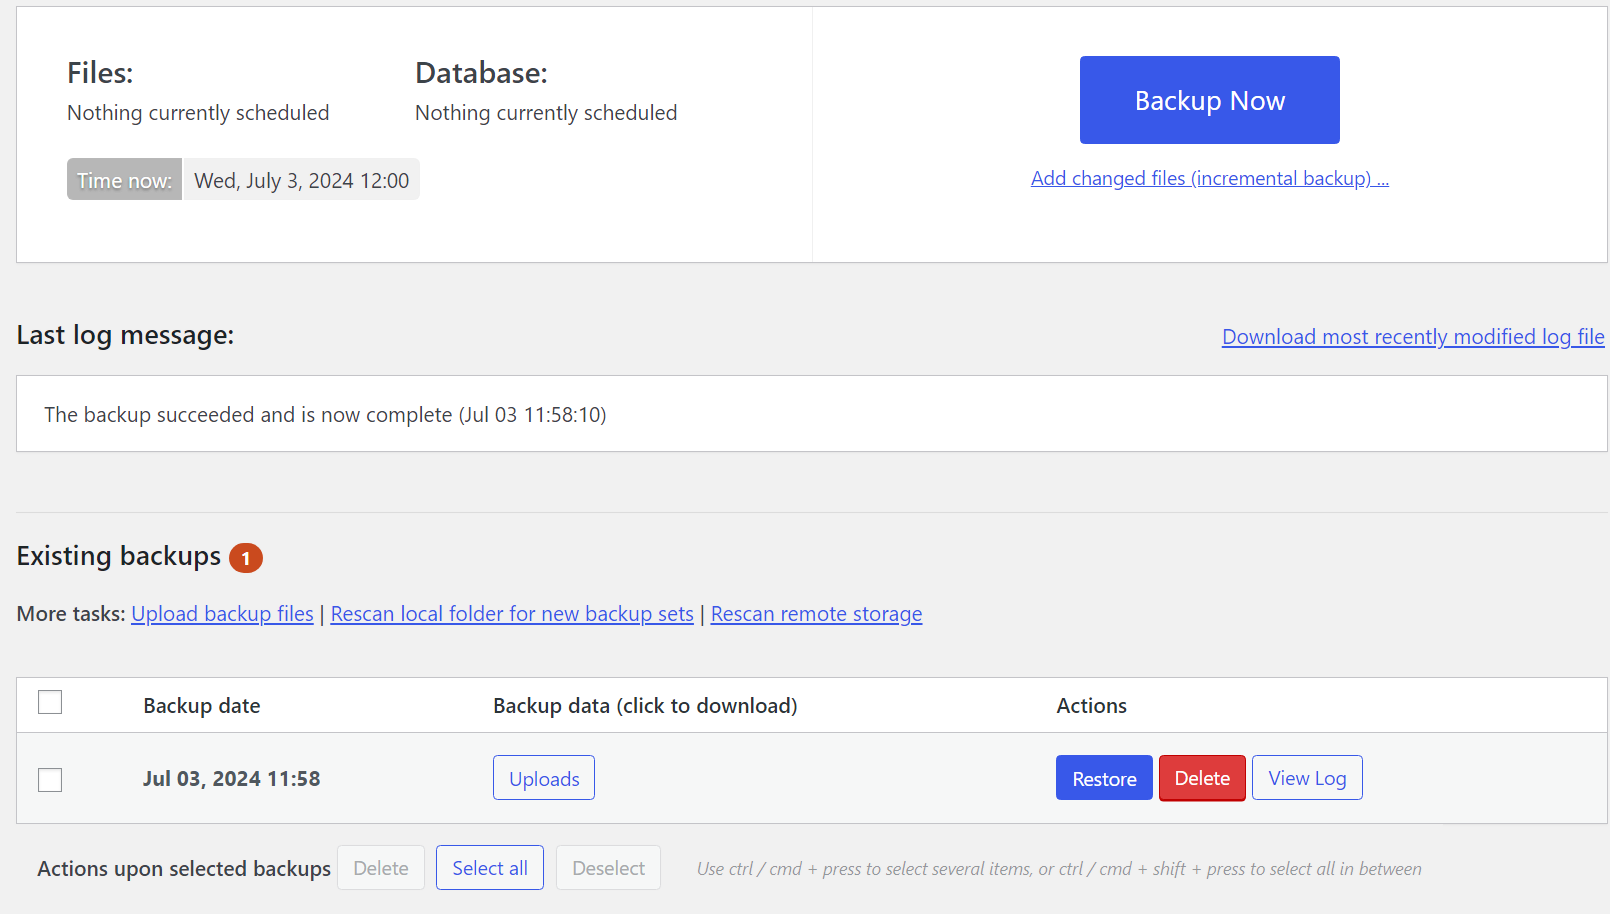Delete all selected backups
This screenshot has height=914, width=1610.
coord(380,867)
